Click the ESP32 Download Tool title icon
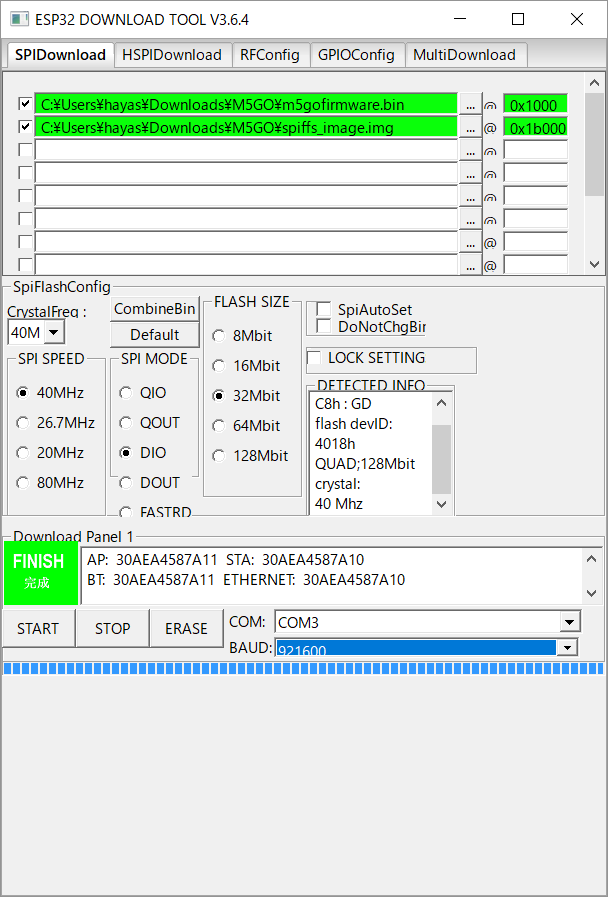Image resolution: width=608 pixels, height=897 pixels. point(19,19)
